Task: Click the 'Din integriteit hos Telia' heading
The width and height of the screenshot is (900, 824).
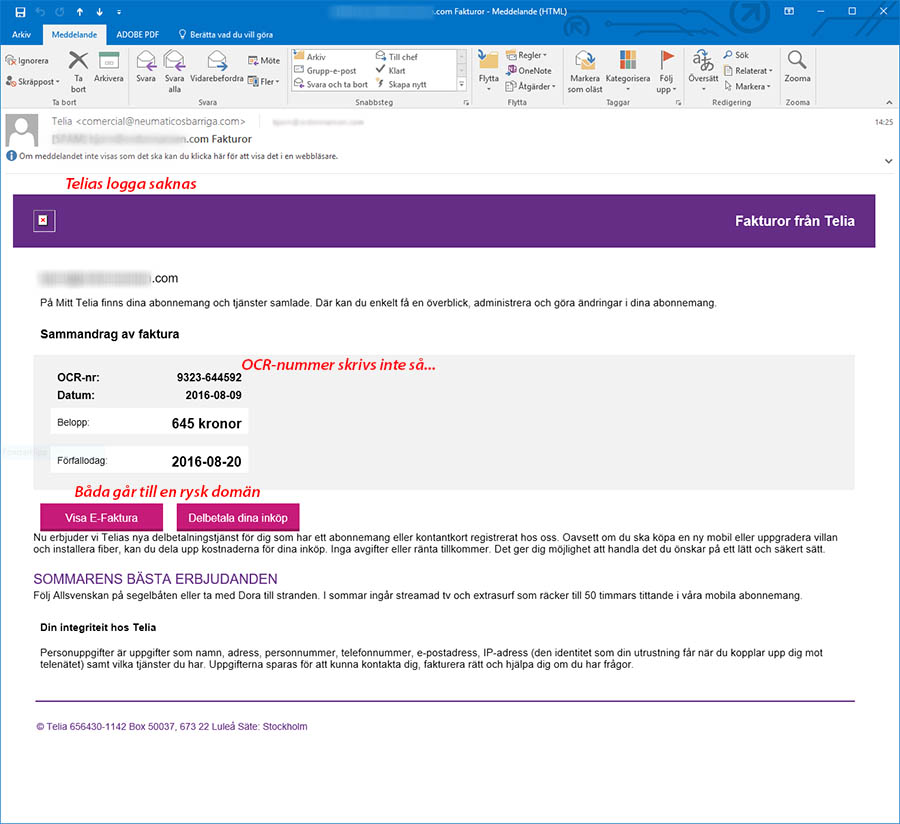Action: (98, 627)
